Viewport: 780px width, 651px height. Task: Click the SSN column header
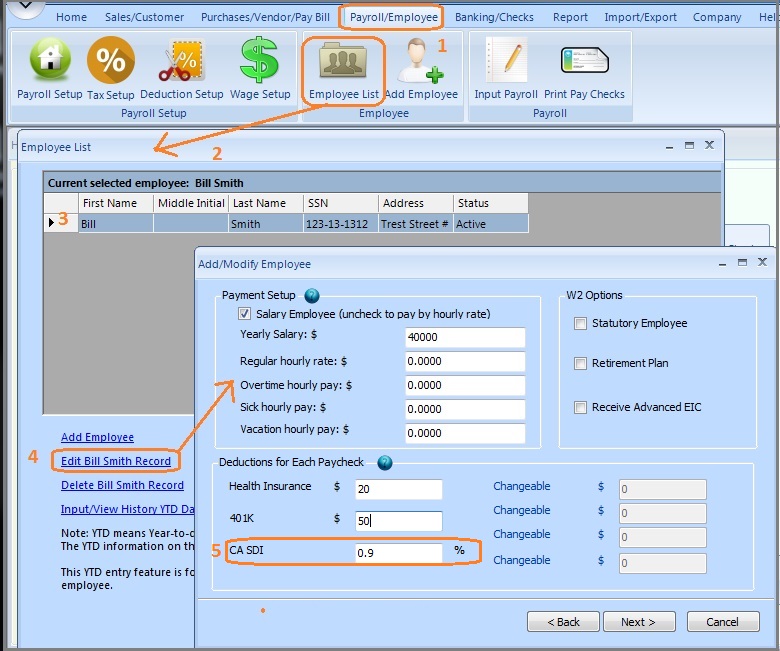341,203
